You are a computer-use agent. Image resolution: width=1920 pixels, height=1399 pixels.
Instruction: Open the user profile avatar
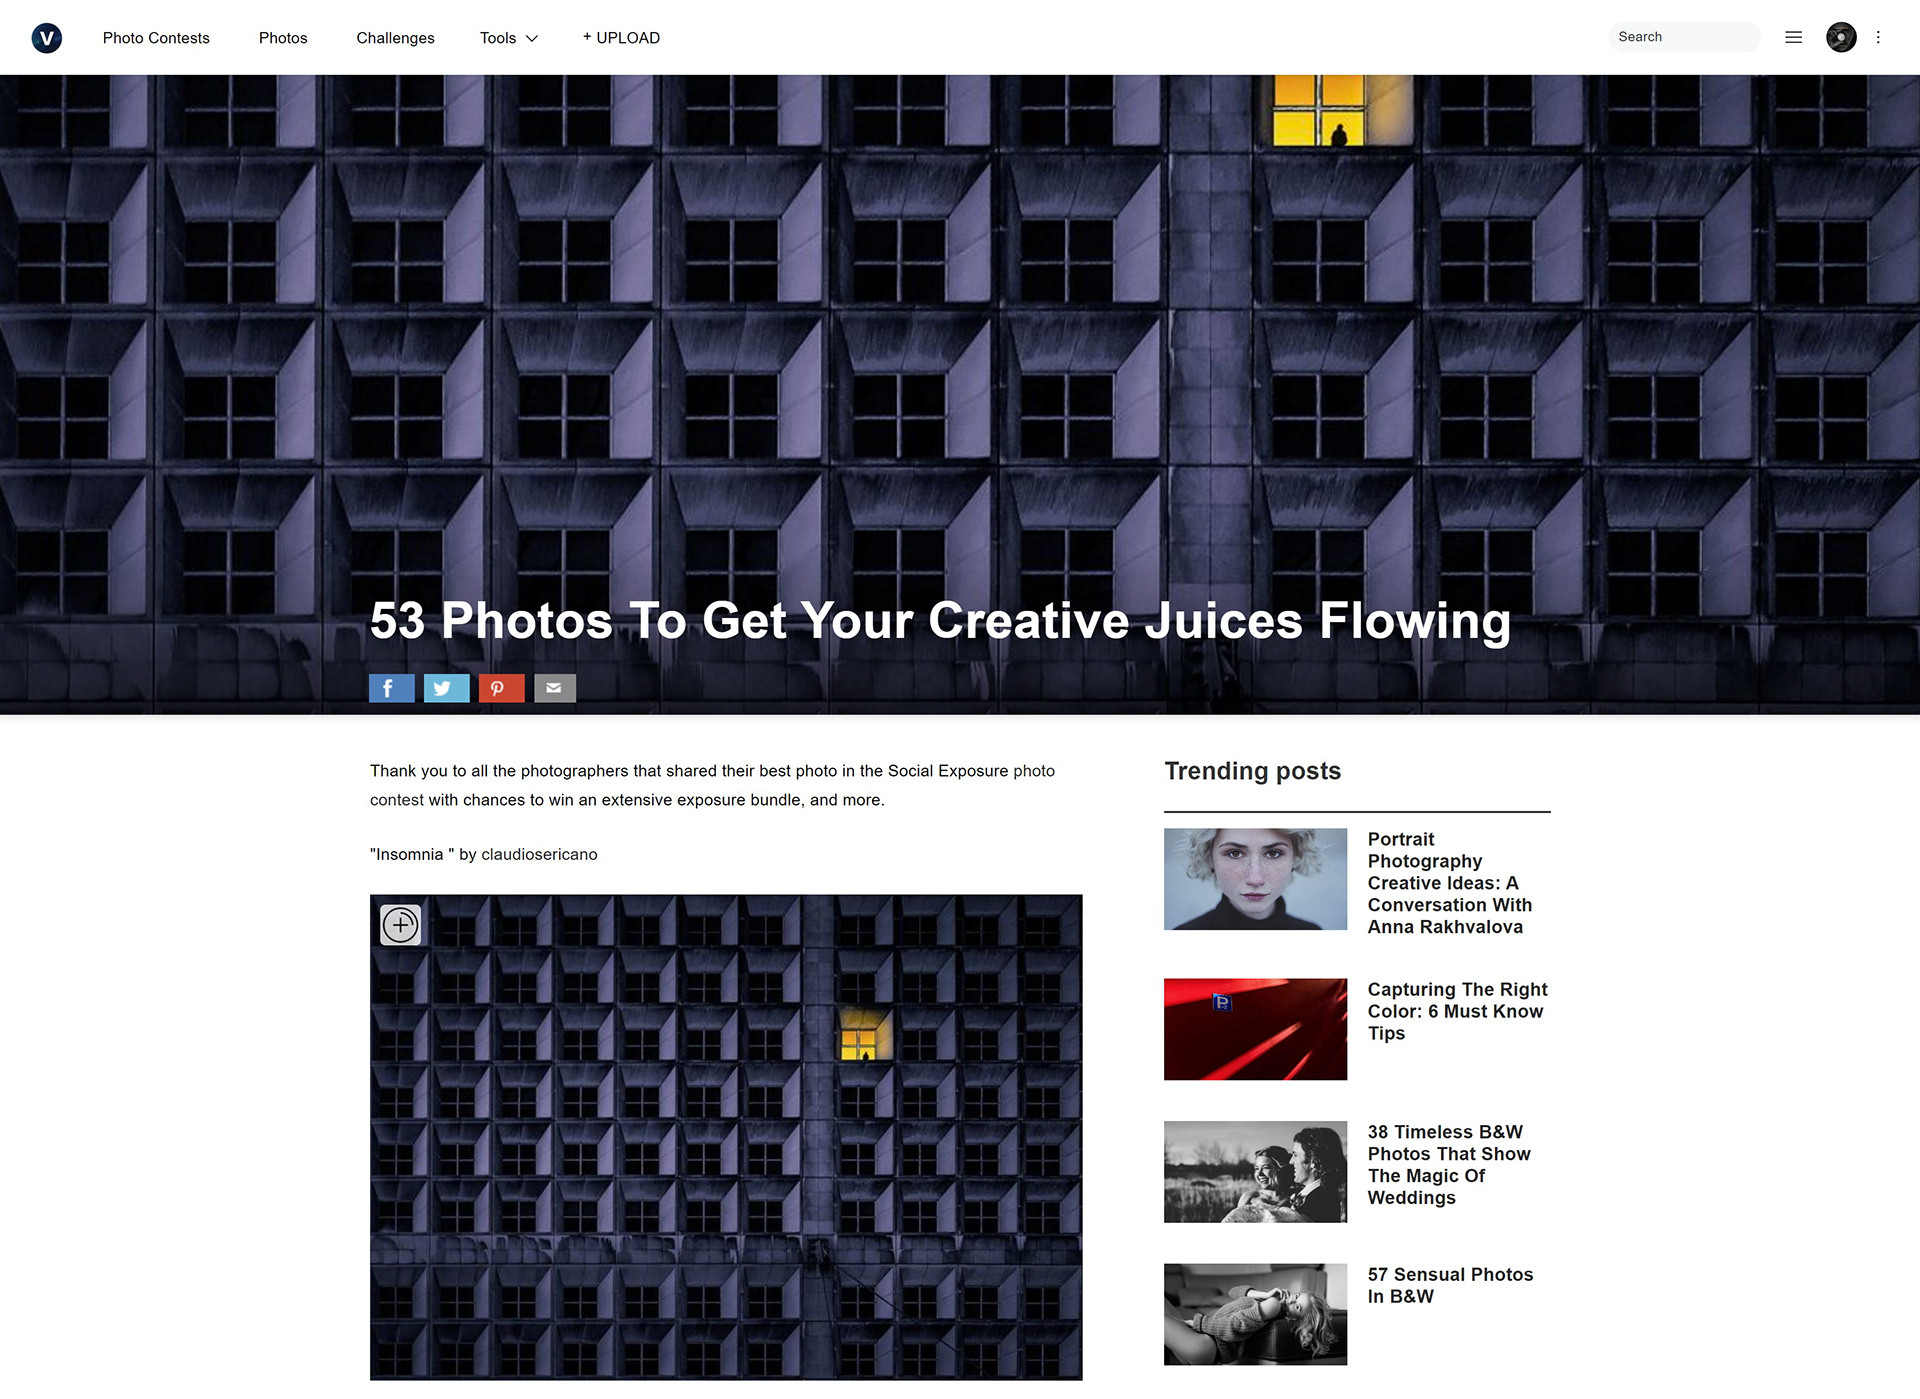[1841, 37]
